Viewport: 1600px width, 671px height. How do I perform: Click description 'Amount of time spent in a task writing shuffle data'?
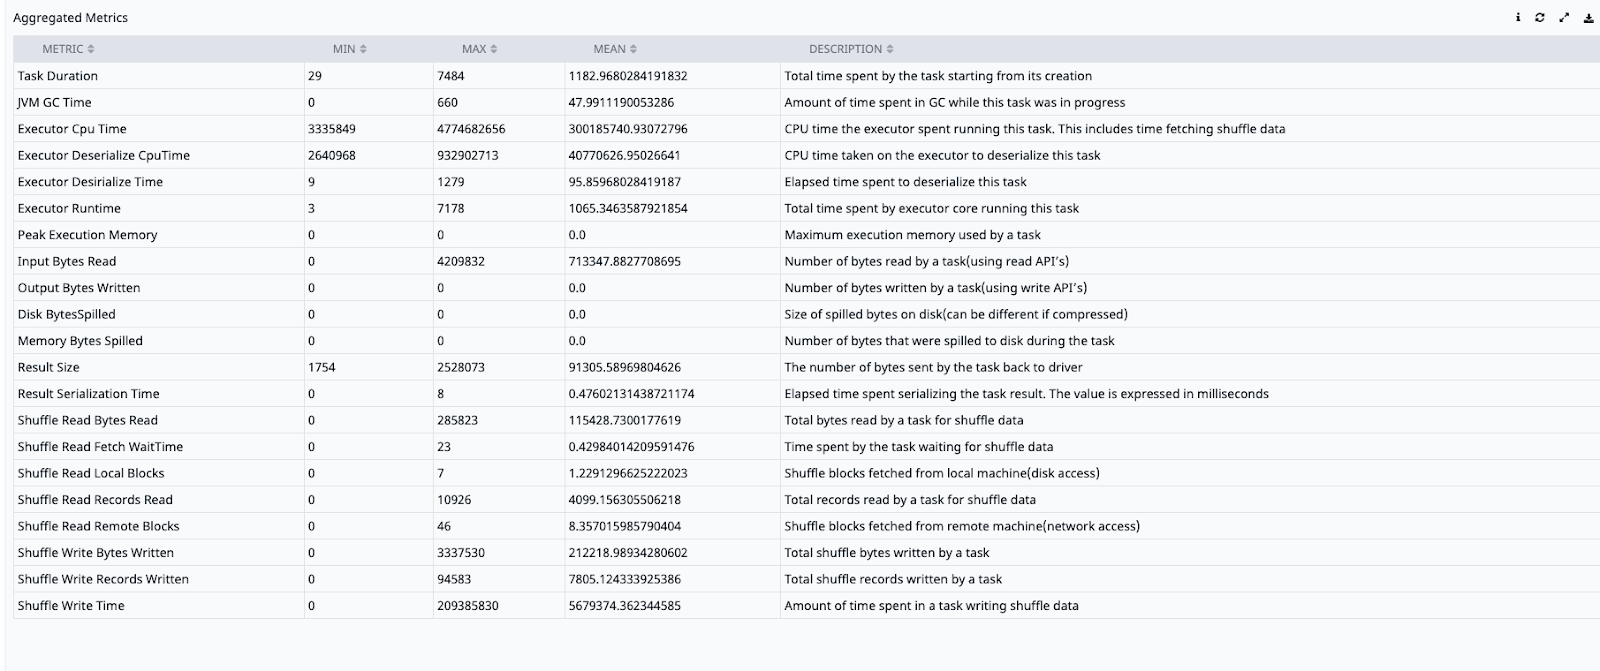(x=931, y=606)
